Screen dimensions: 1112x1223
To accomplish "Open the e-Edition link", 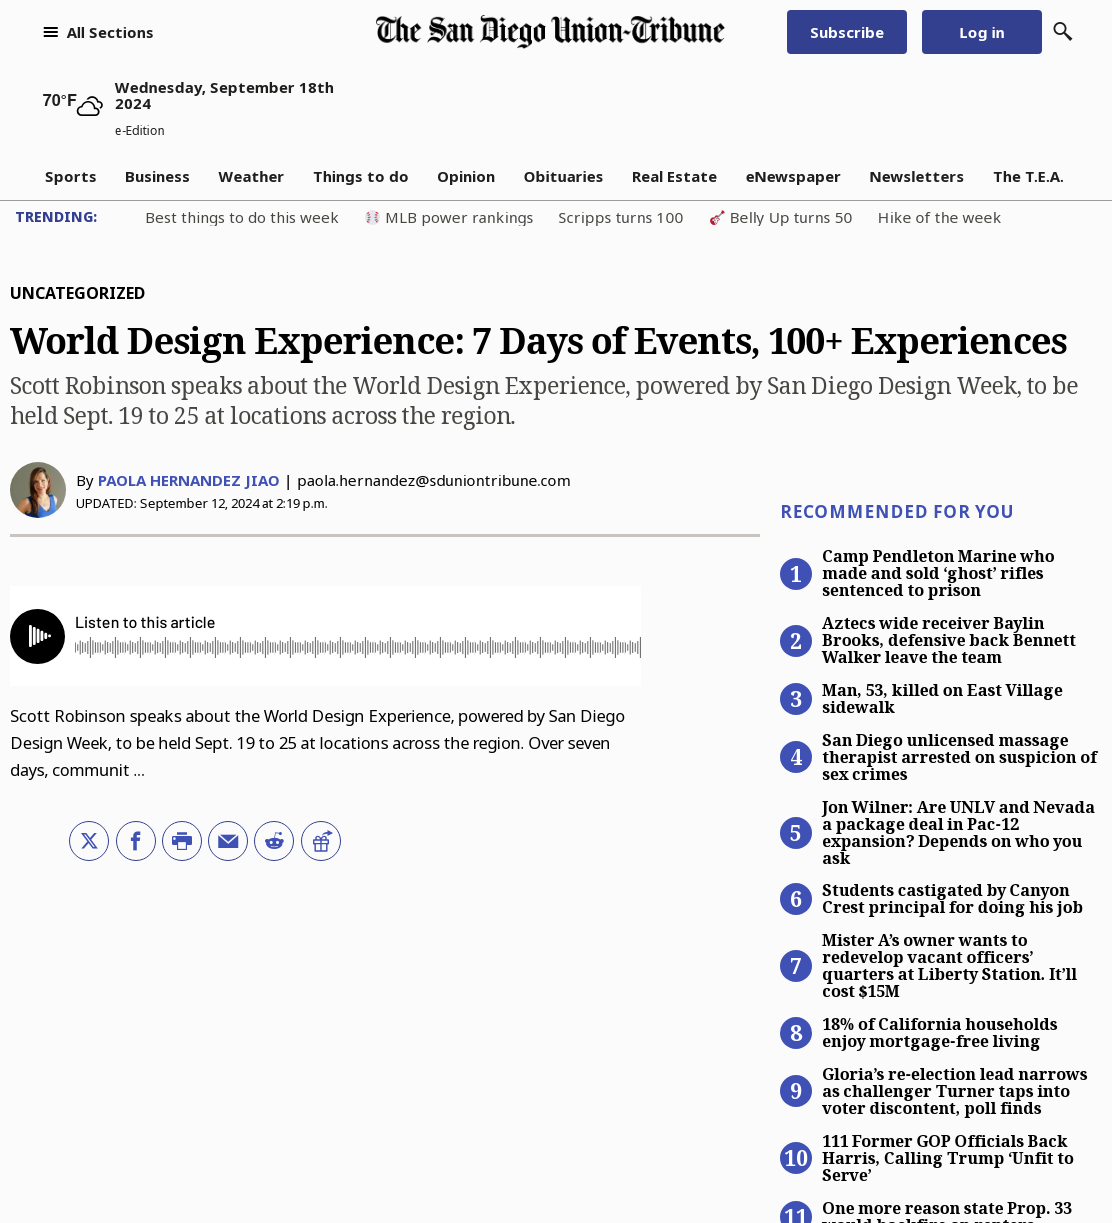I will pyautogui.click(x=140, y=131).
